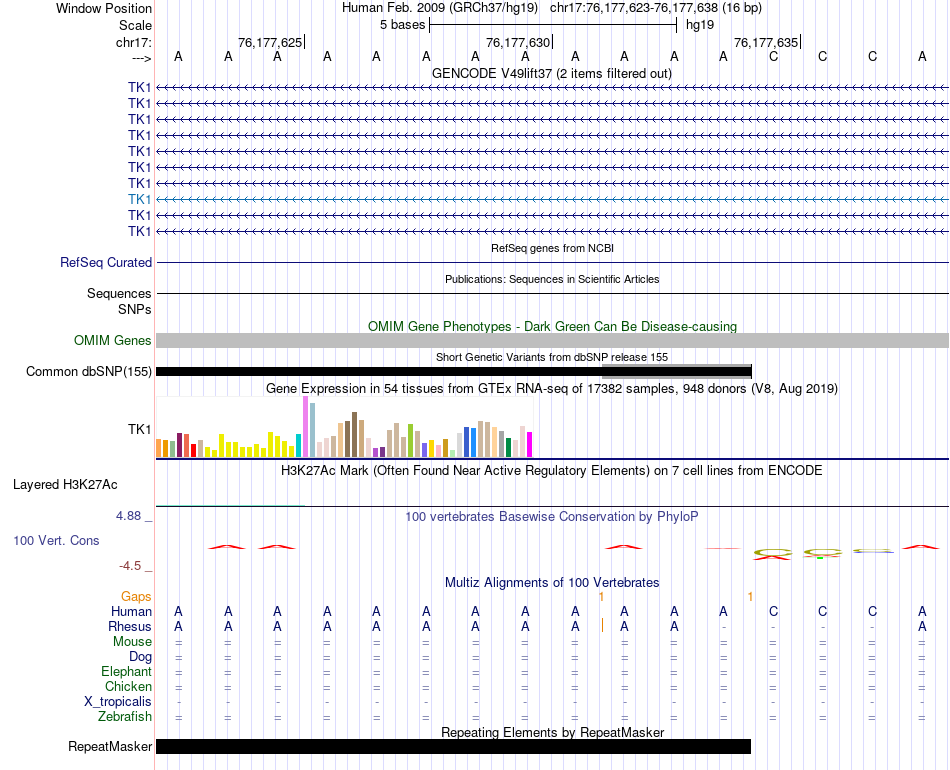Click the Dog alignment row label
The width and height of the screenshot is (950, 770).
pyautogui.click(x=140, y=657)
